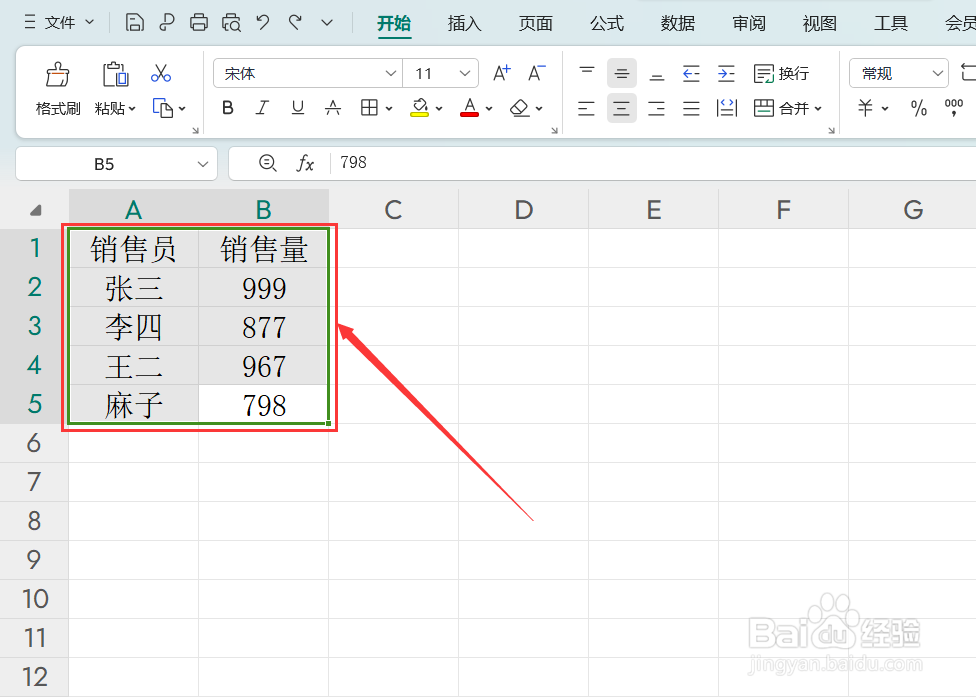
Task: Open the font size dropdown showing 11
Action: (465, 72)
